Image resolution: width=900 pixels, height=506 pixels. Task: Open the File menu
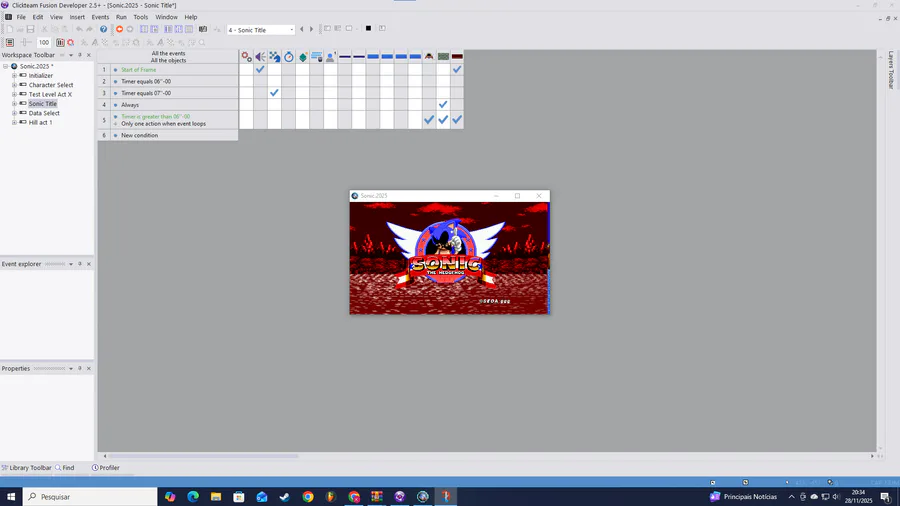point(21,17)
